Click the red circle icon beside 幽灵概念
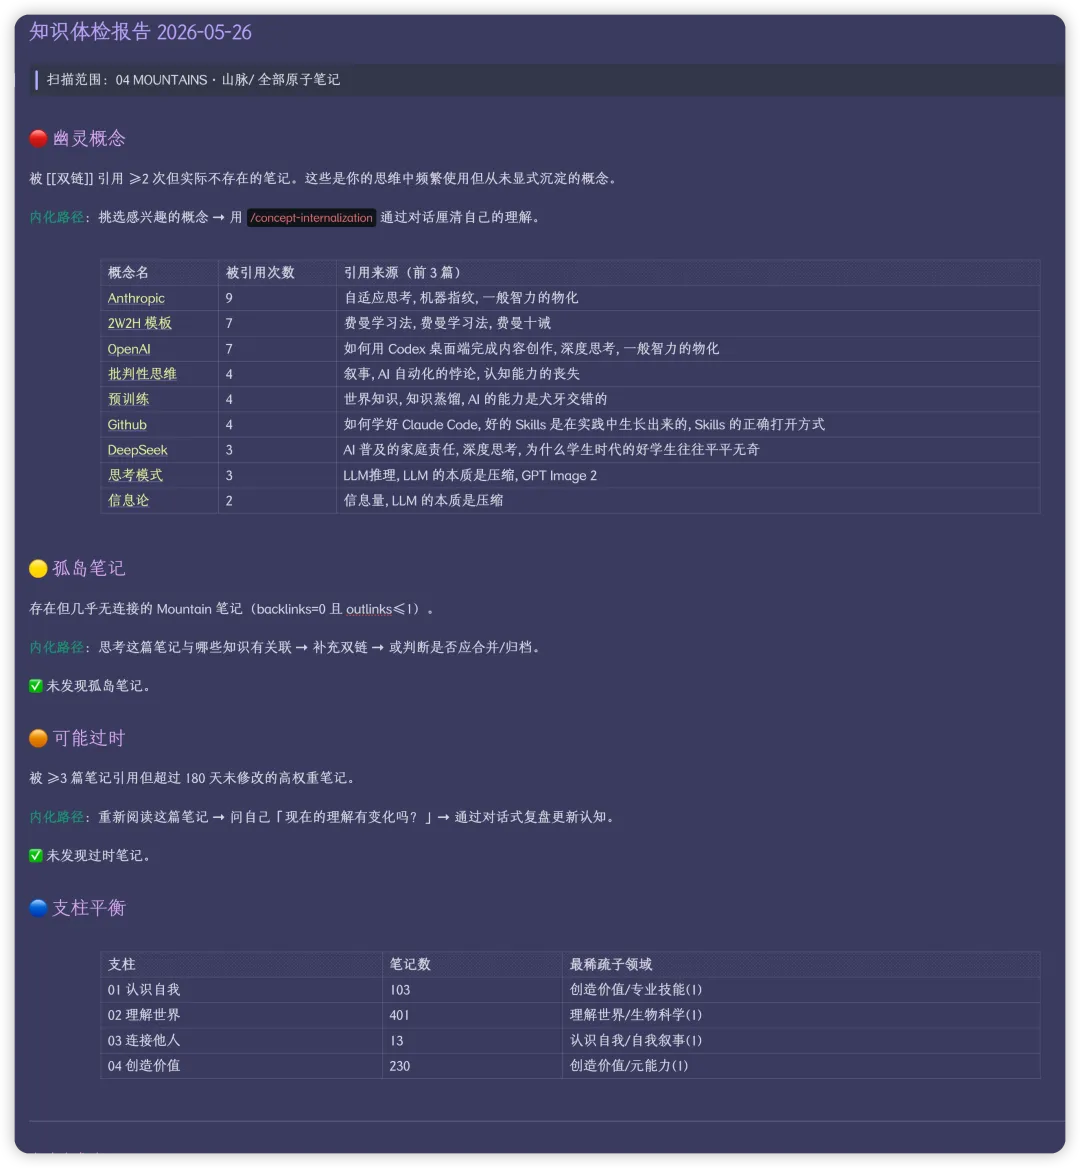Viewport: 1080px width, 1168px height. coord(38,139)
